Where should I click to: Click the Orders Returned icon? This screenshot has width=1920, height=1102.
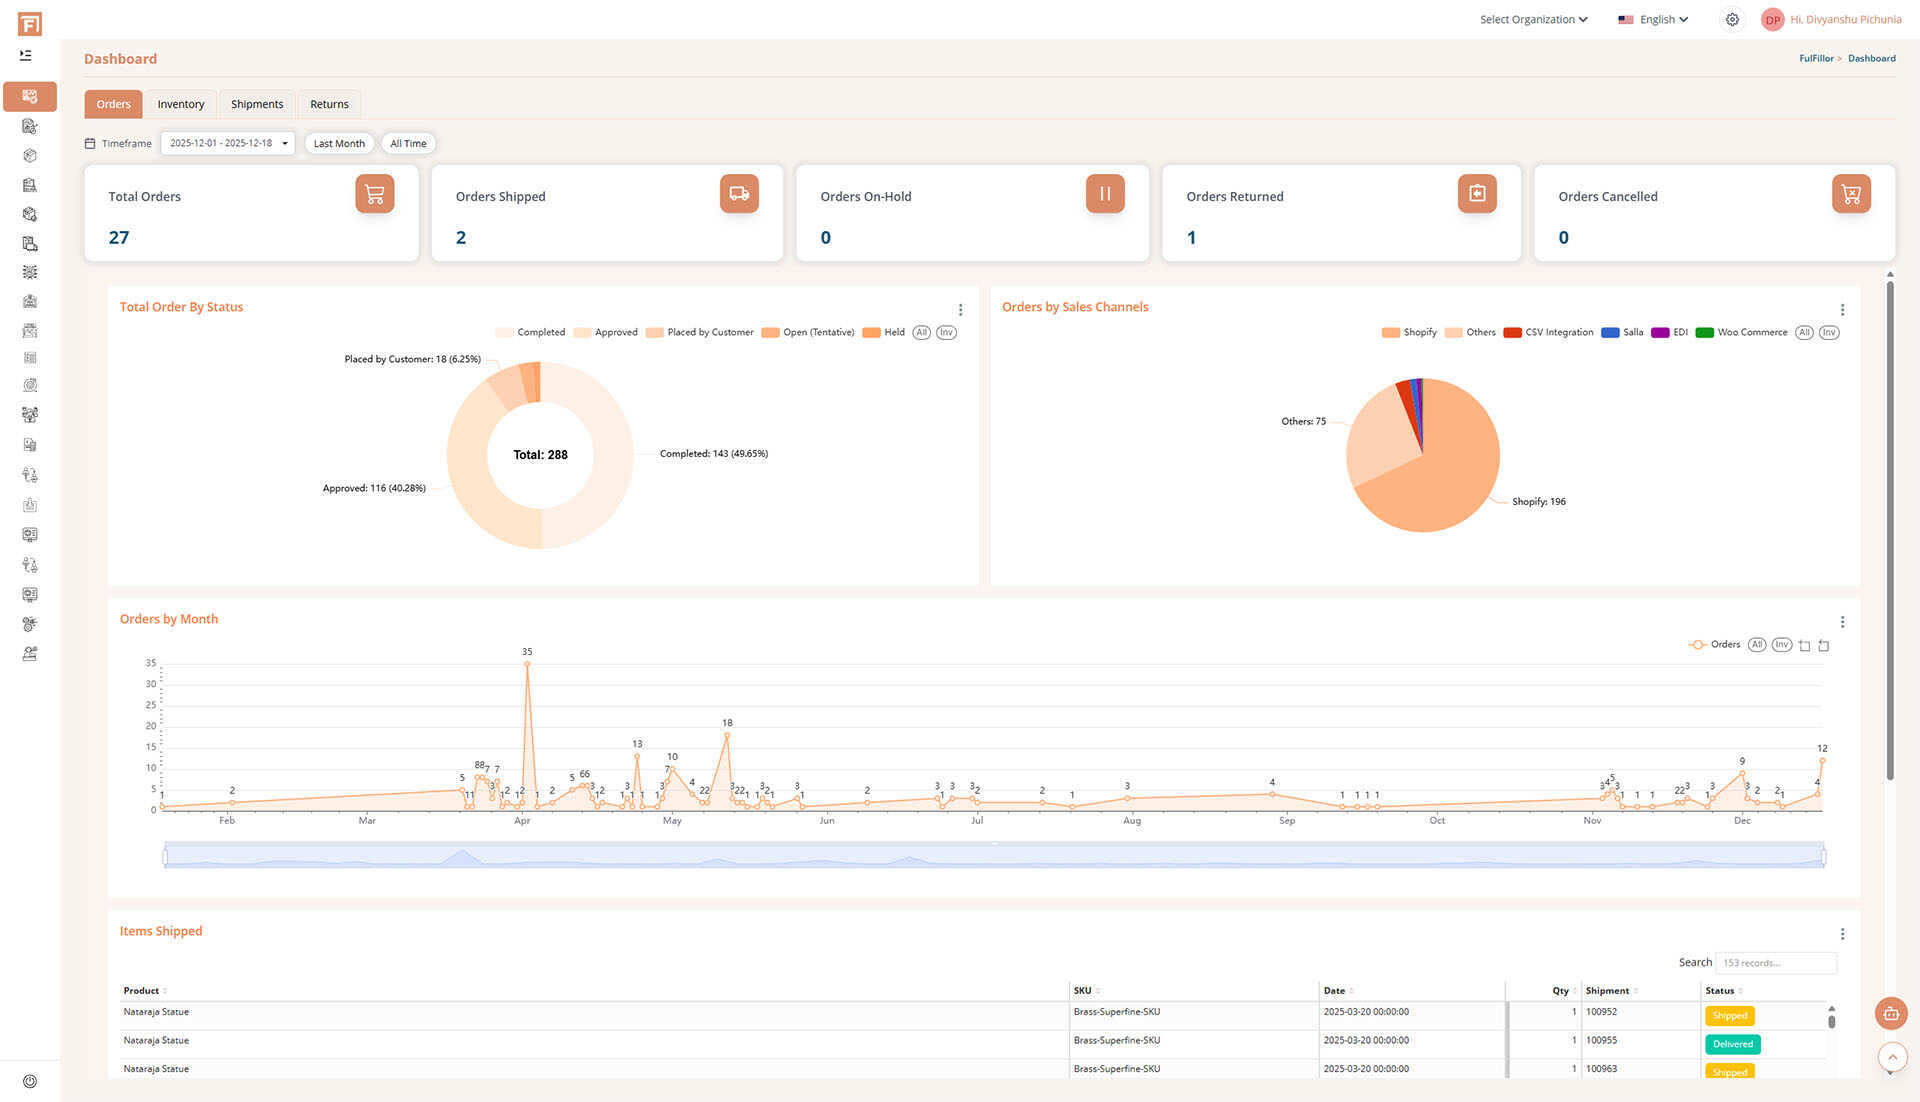[1477, 194]
